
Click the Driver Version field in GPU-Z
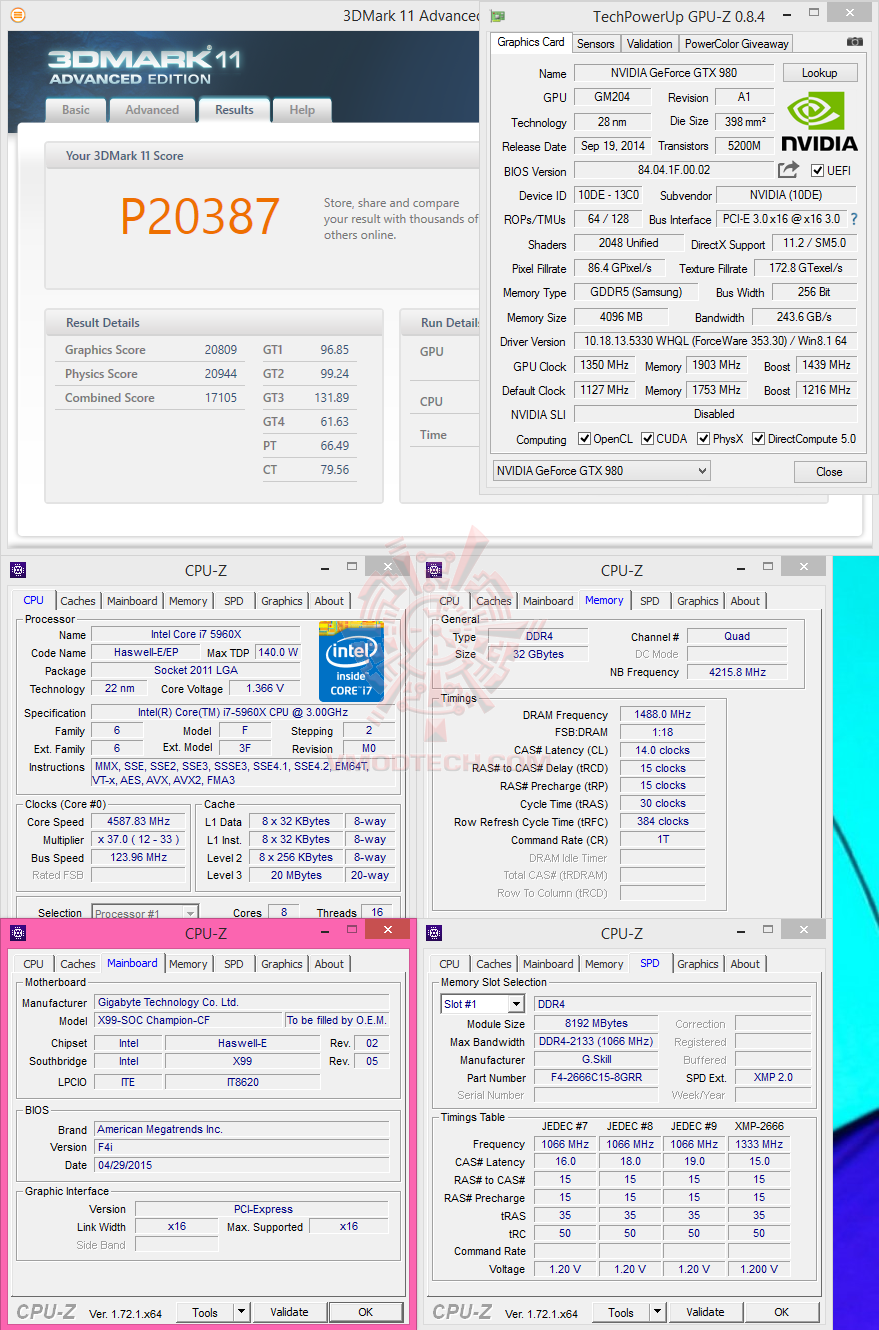pyautogui.click(x=715, y=341)
